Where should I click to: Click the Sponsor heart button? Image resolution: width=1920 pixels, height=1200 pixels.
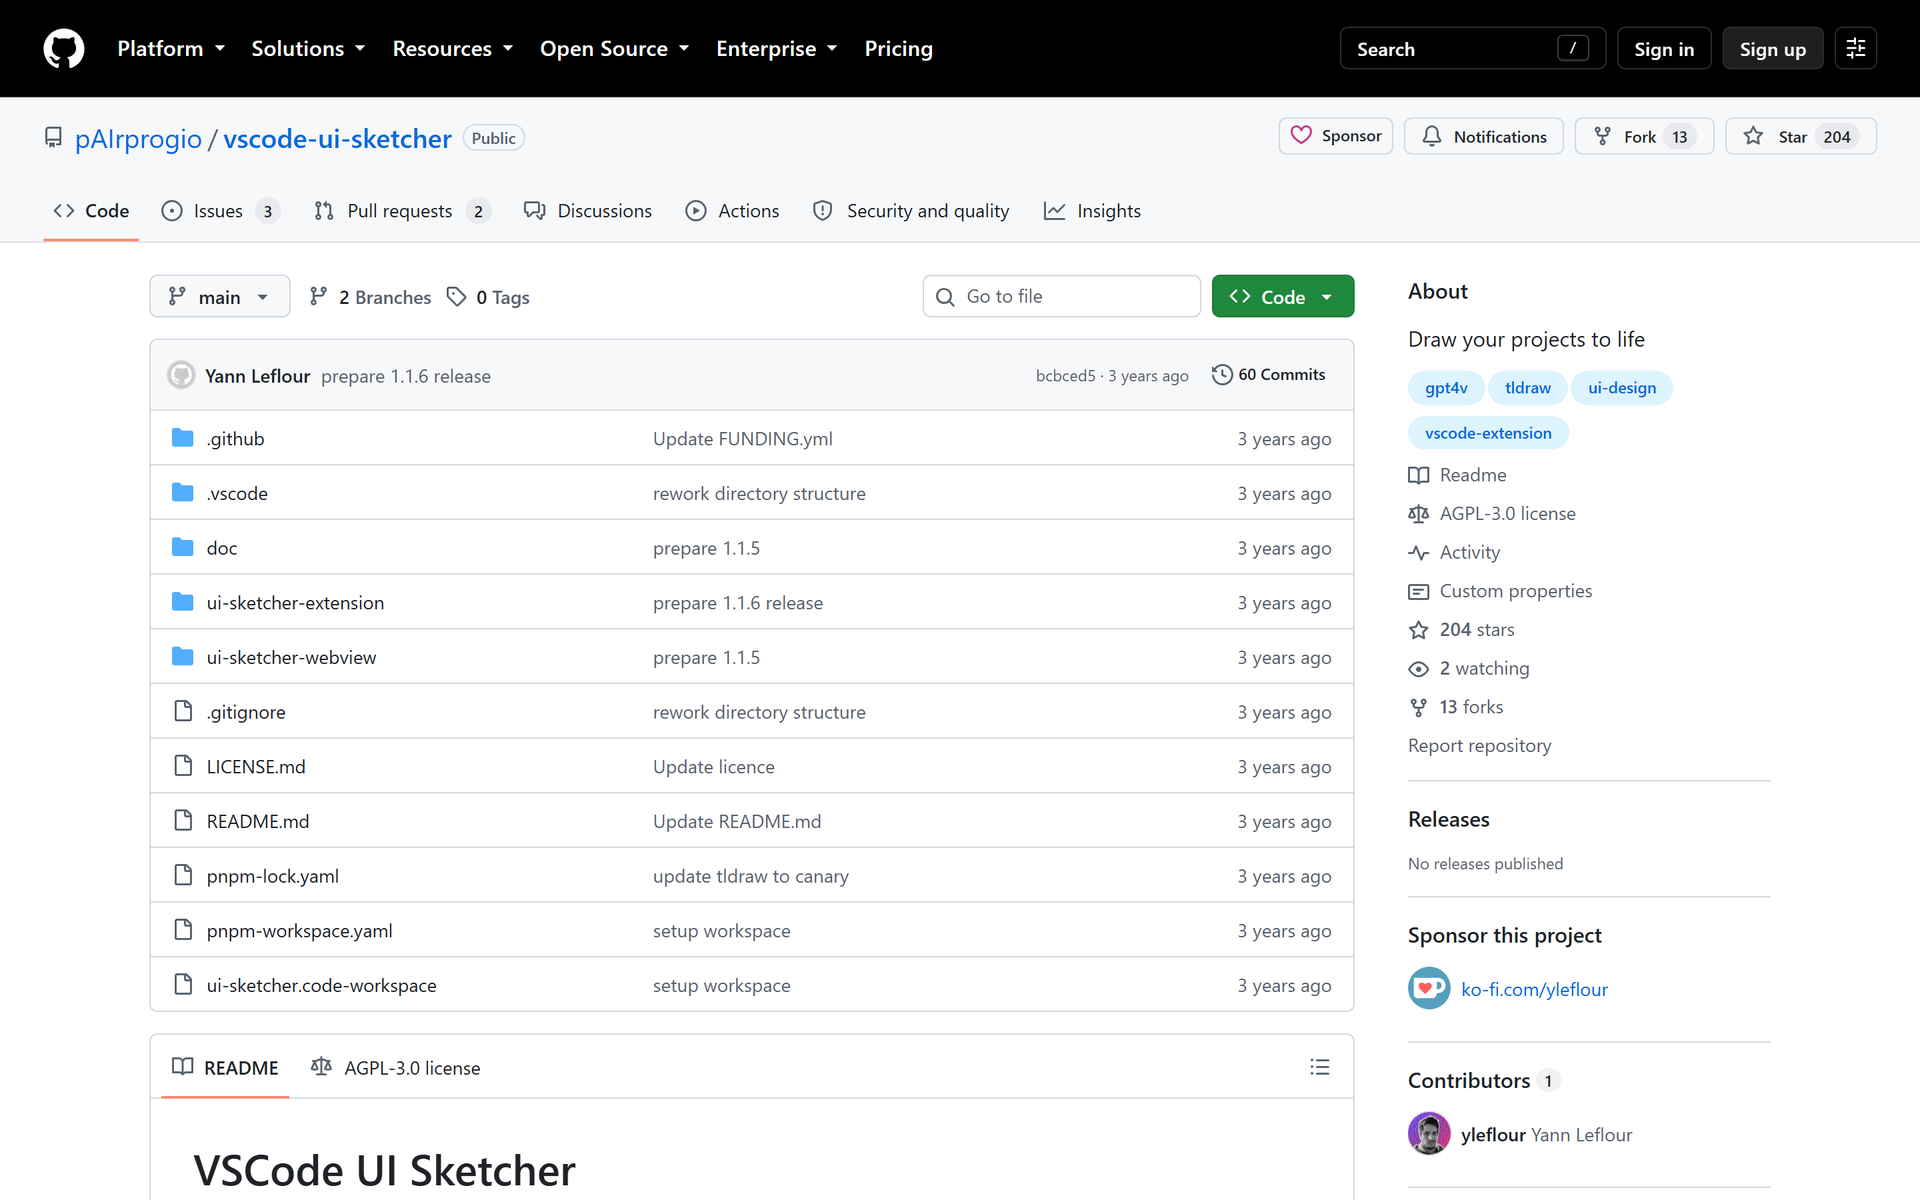tap(1335, 136)
